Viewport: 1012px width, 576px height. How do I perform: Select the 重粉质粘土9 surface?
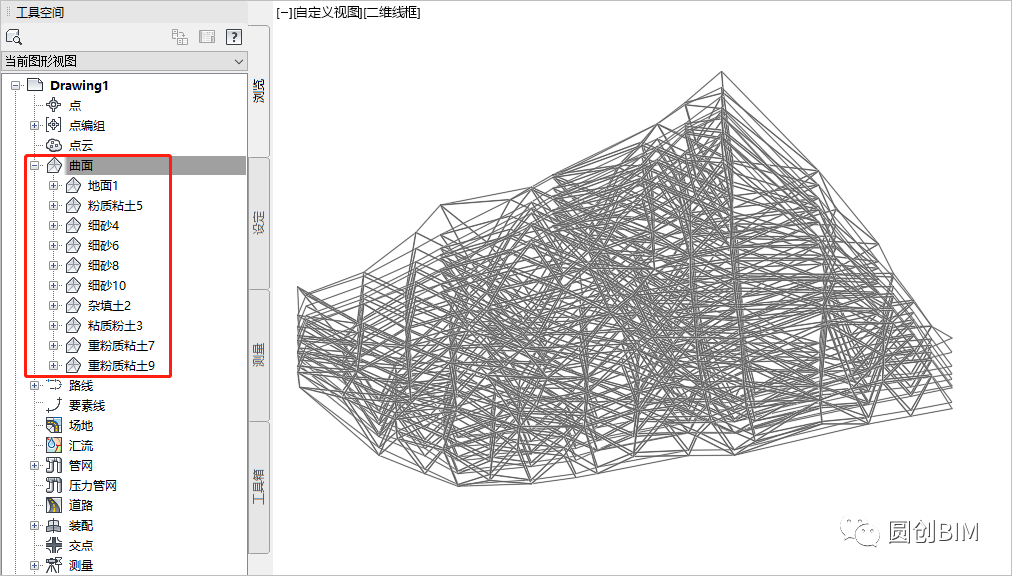tap(121, 366)
